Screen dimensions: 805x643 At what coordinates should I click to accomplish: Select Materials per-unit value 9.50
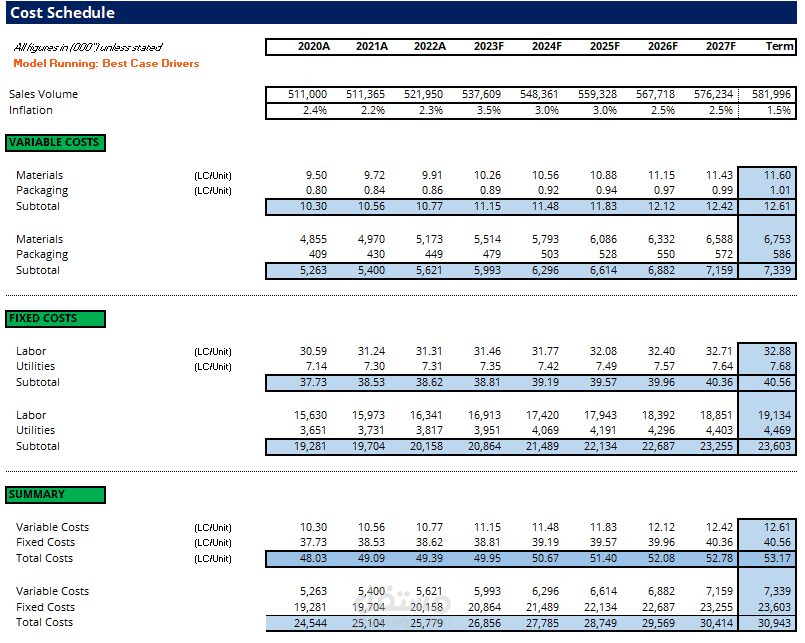pyautogui.click(x=316, y=176)
